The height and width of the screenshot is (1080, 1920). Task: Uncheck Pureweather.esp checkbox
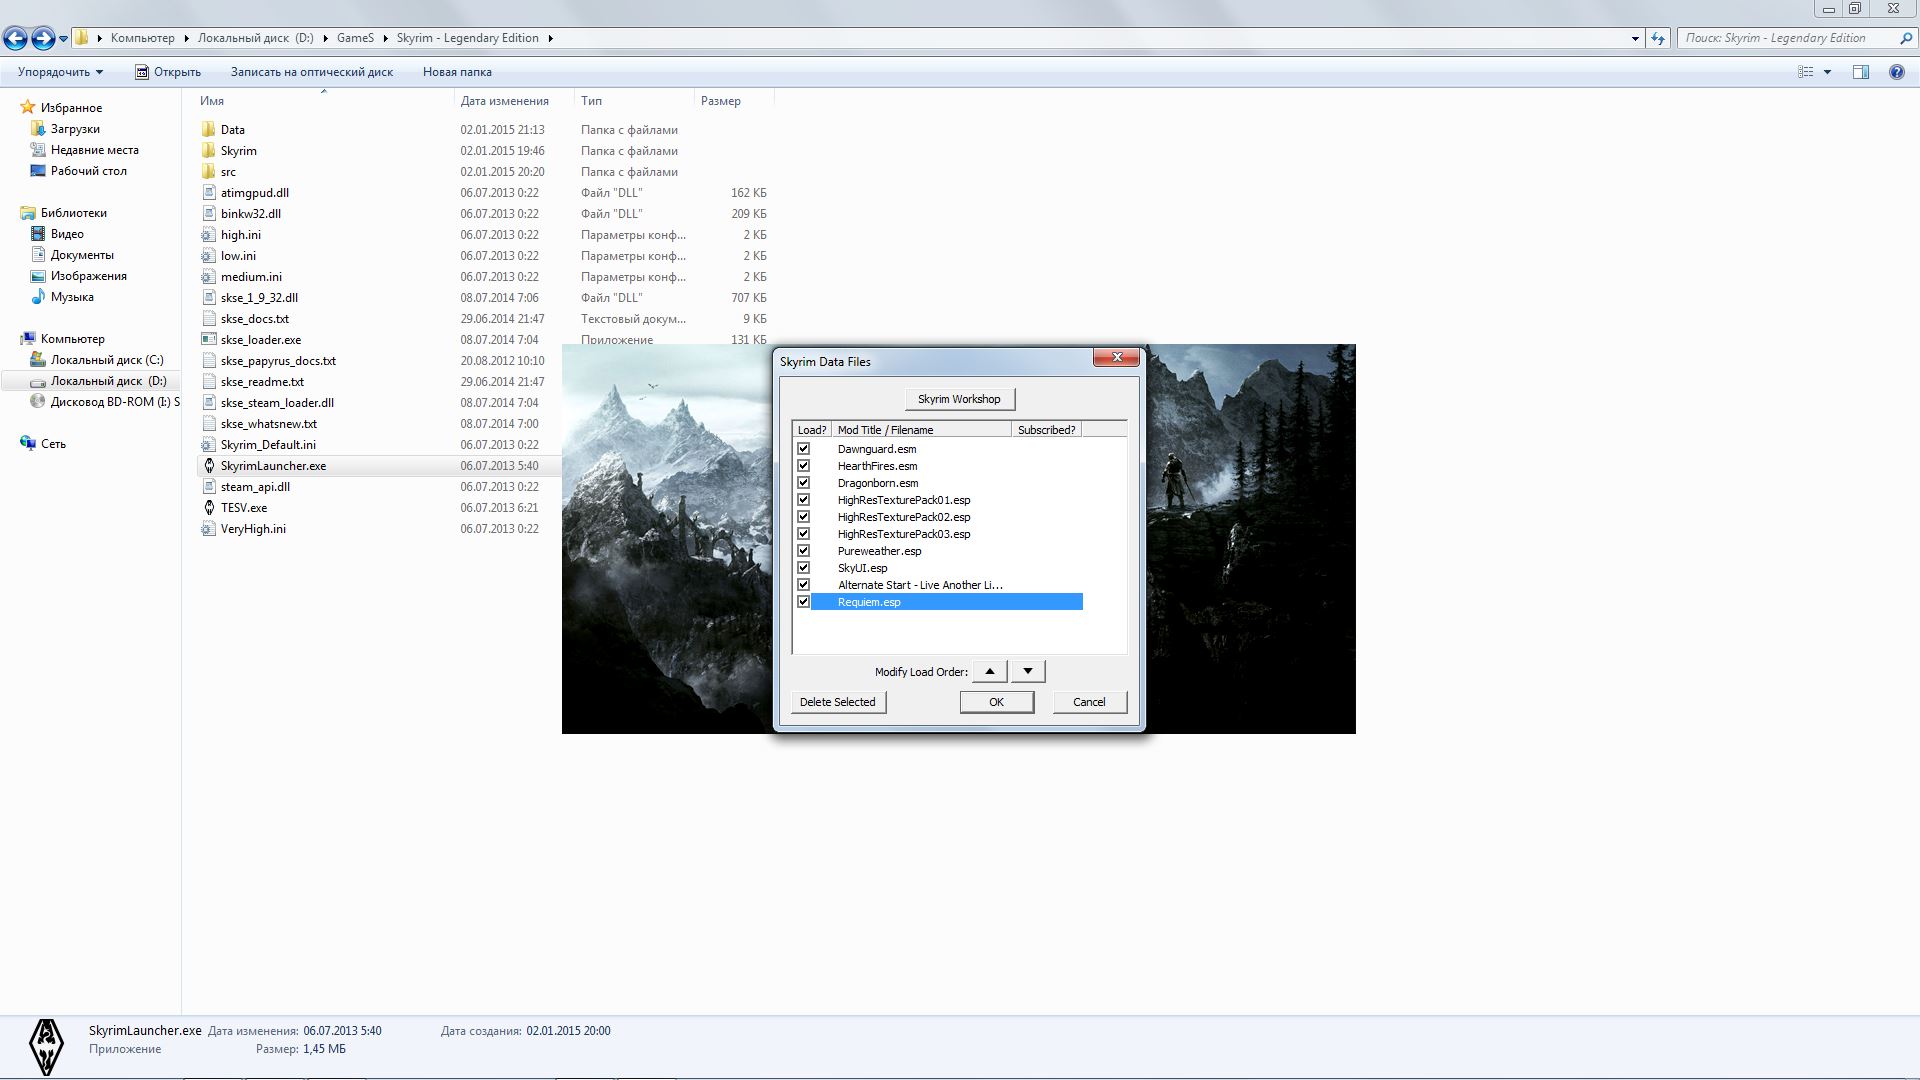pos(803,550)
